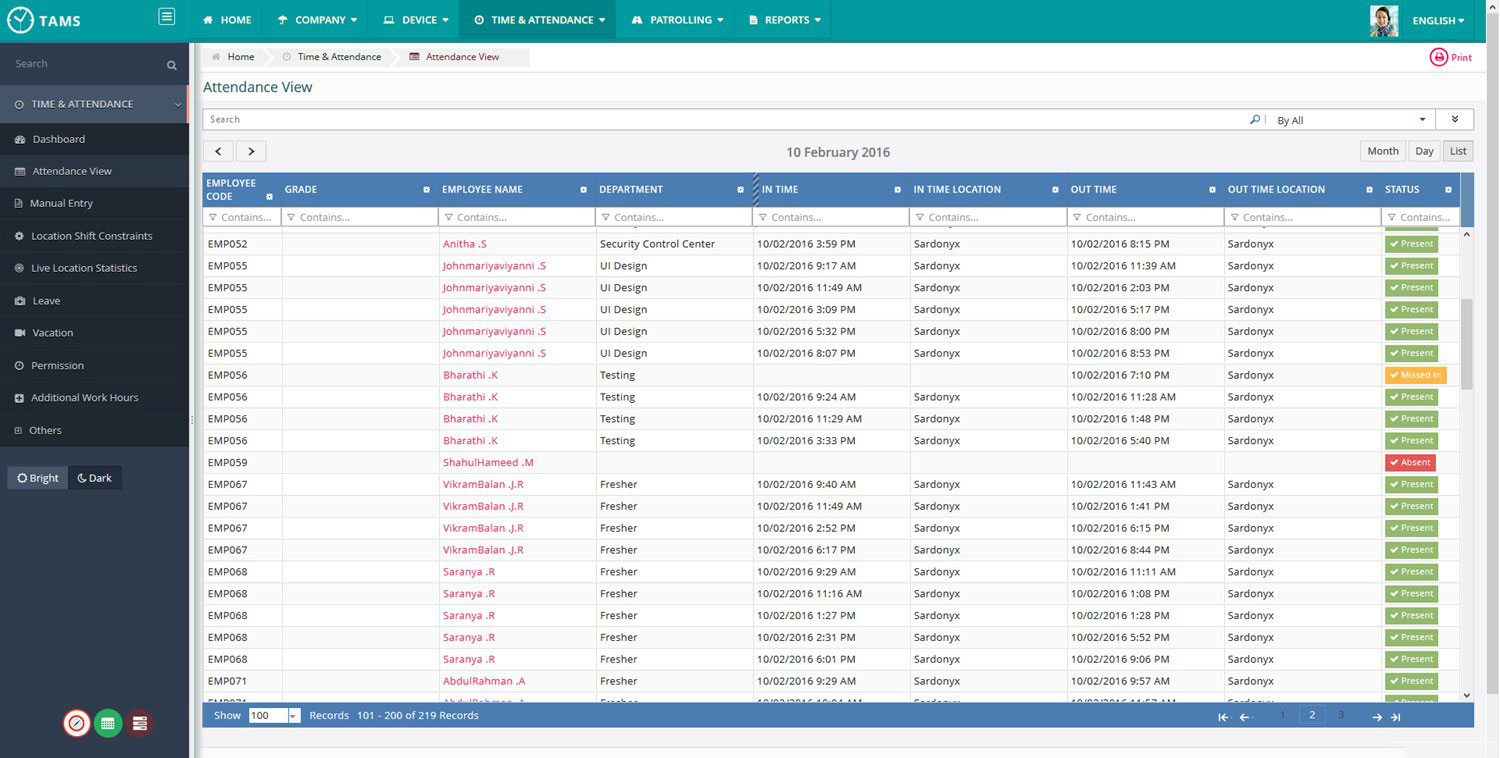Open Dashboard in sidebar
The height and width of the screenshot is (758, 1500).
(94, 139)
